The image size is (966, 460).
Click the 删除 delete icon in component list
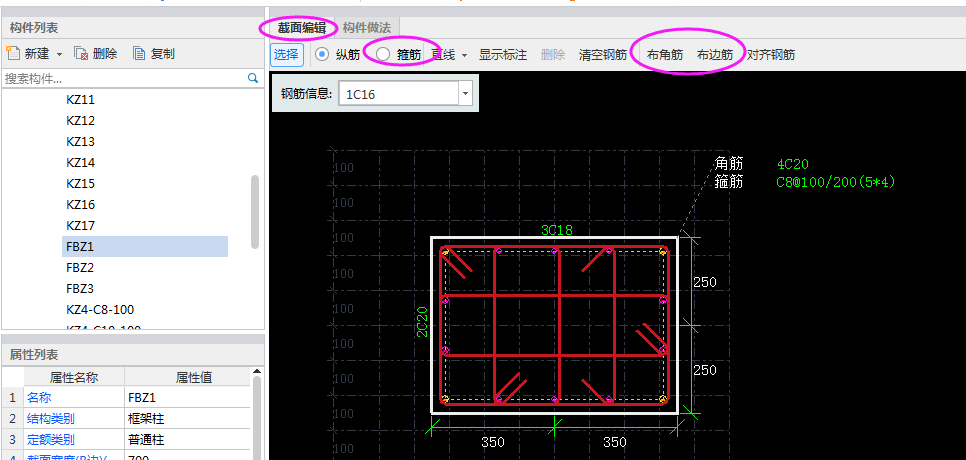(x=81, y=54)
